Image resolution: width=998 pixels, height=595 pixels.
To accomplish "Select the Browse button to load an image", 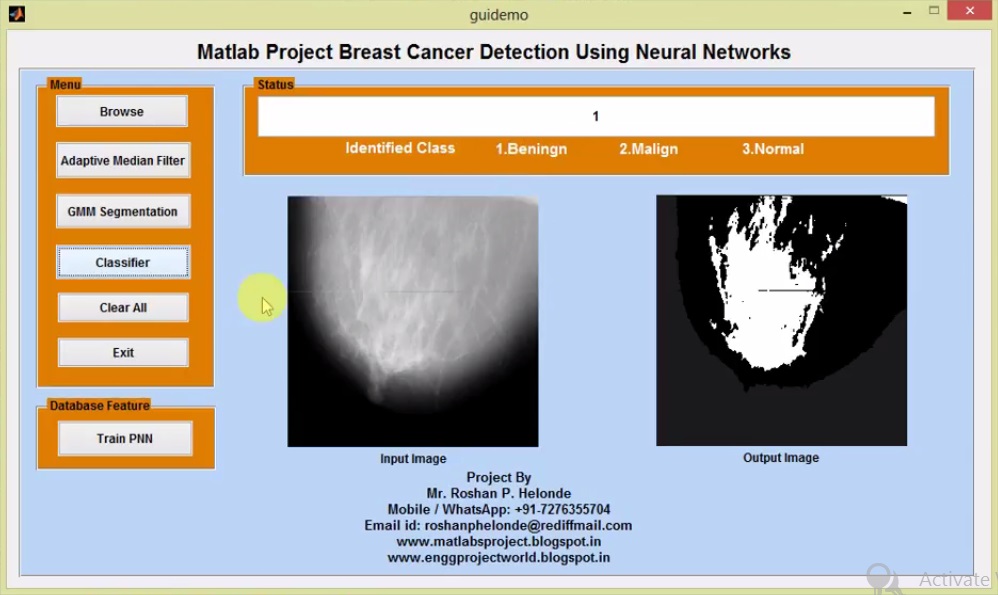I will (x=122, y=111).
